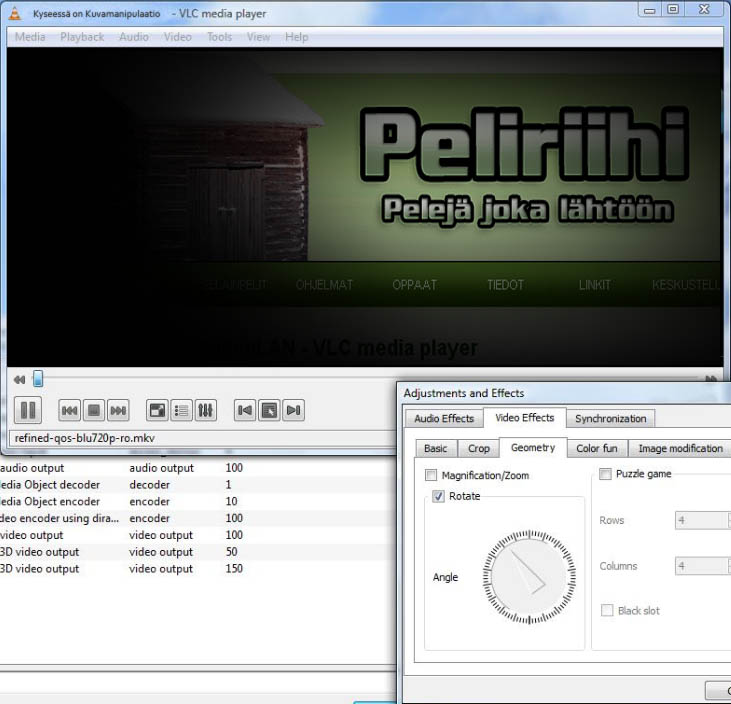Image resolution: width=731 pixels, height=704 pixels.
Task: Go to previous media in playlist
Action: pyautogui.click(x=69, y=410)
